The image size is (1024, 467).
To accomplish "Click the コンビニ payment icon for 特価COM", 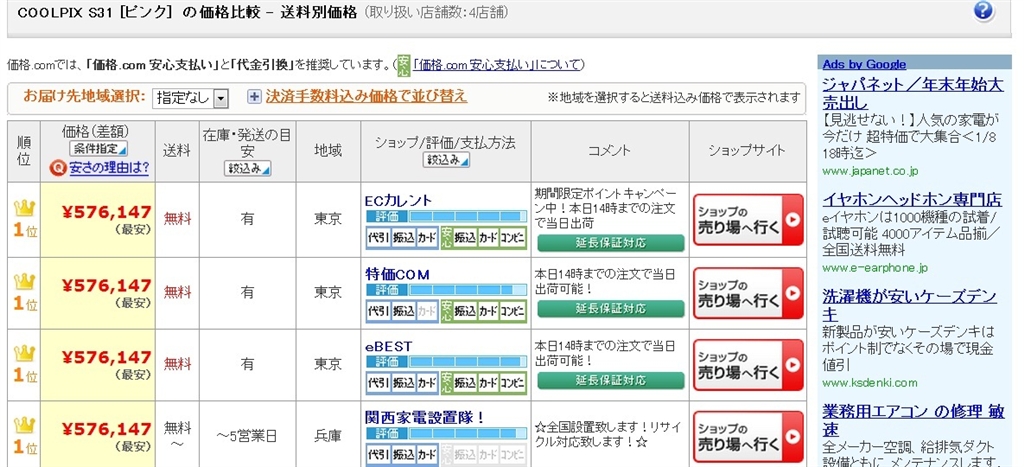I will 513,311.
